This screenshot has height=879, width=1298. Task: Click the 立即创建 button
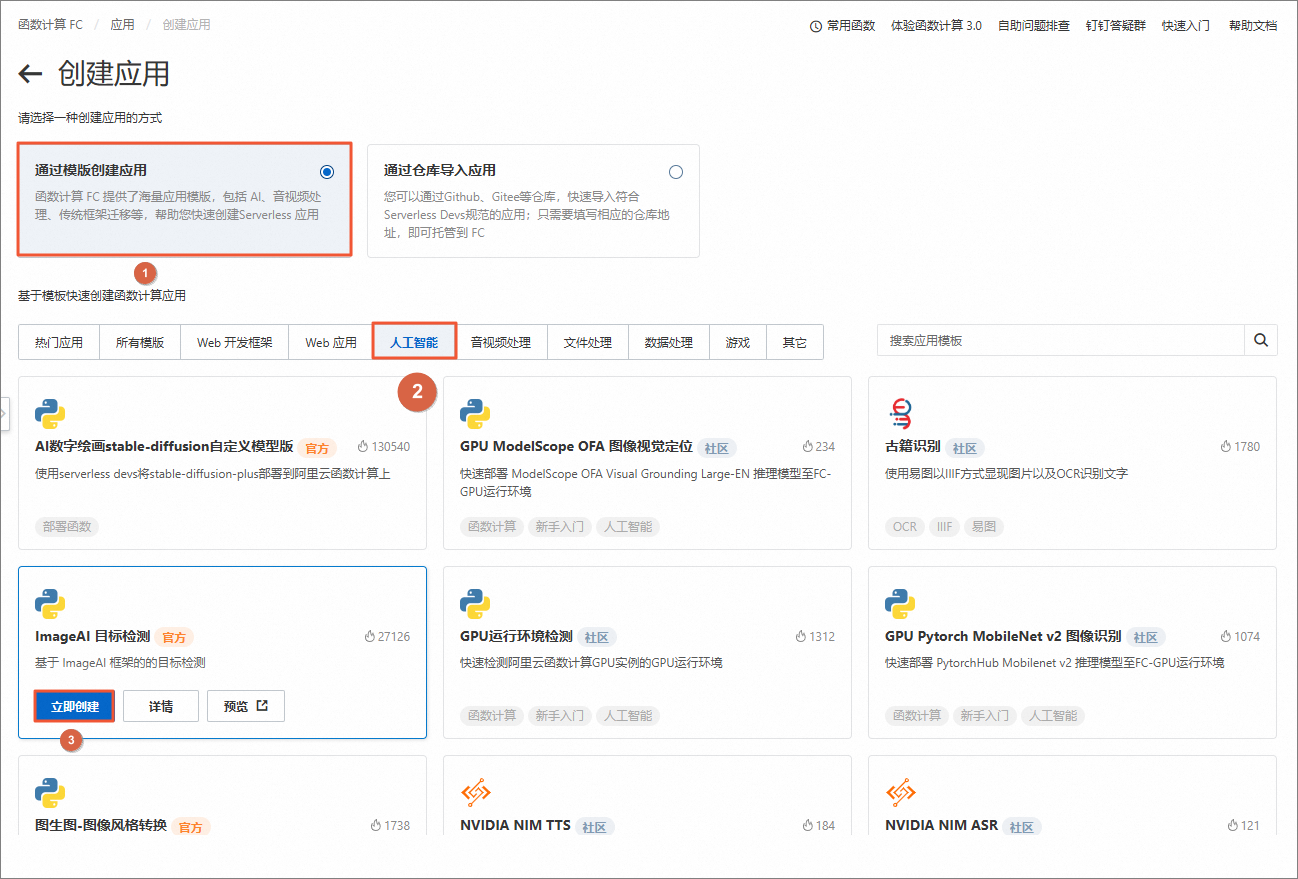[75, 706]
